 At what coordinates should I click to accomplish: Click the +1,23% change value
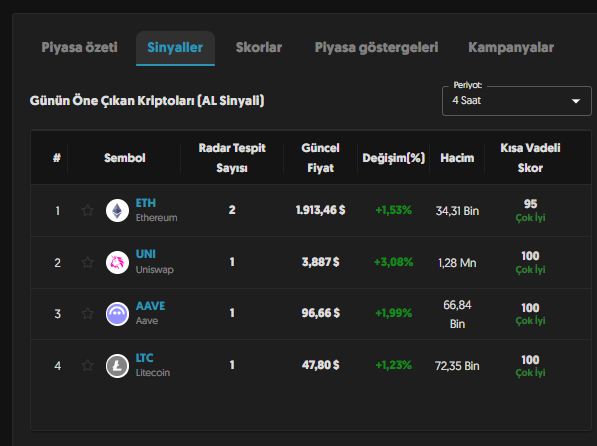[x=393, y=365]
